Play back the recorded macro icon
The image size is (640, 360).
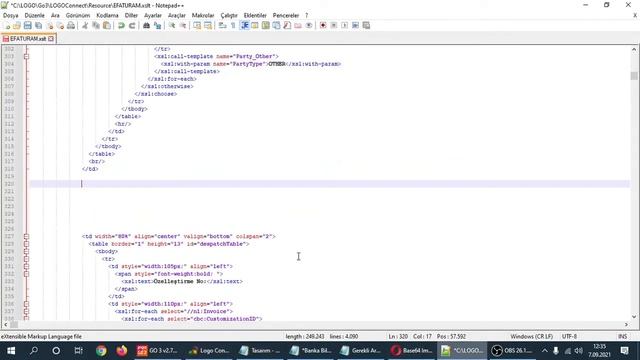(x=344, y=26)
